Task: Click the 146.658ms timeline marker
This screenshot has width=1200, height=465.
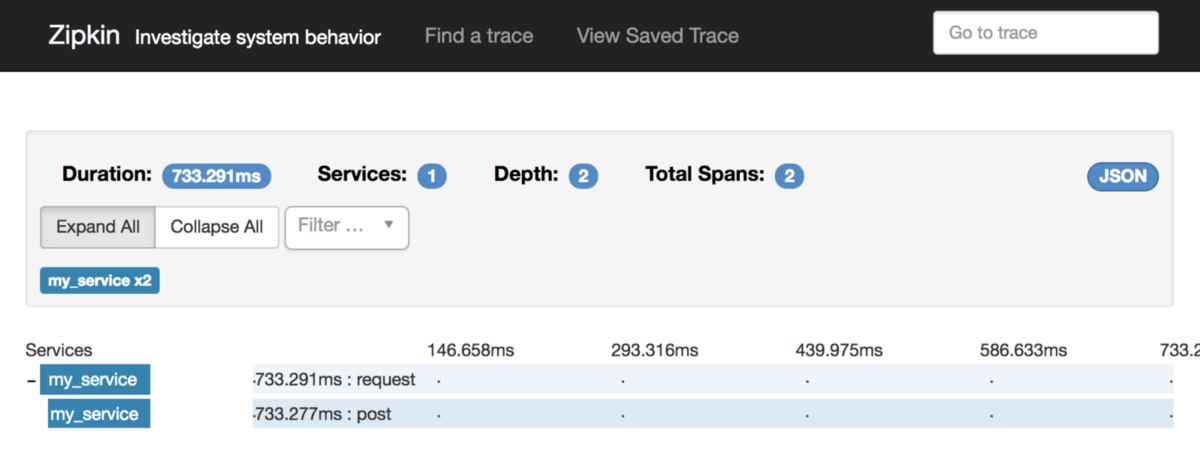Action: point(470,350)
